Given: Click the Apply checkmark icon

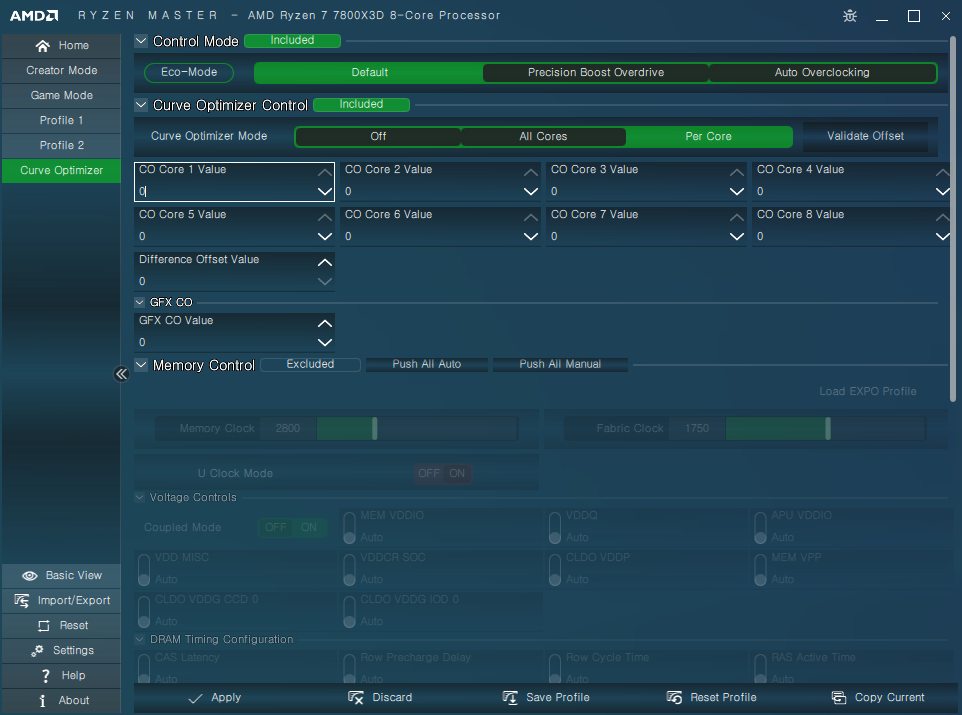Looking at the screenshot, I should coord(195,698).
